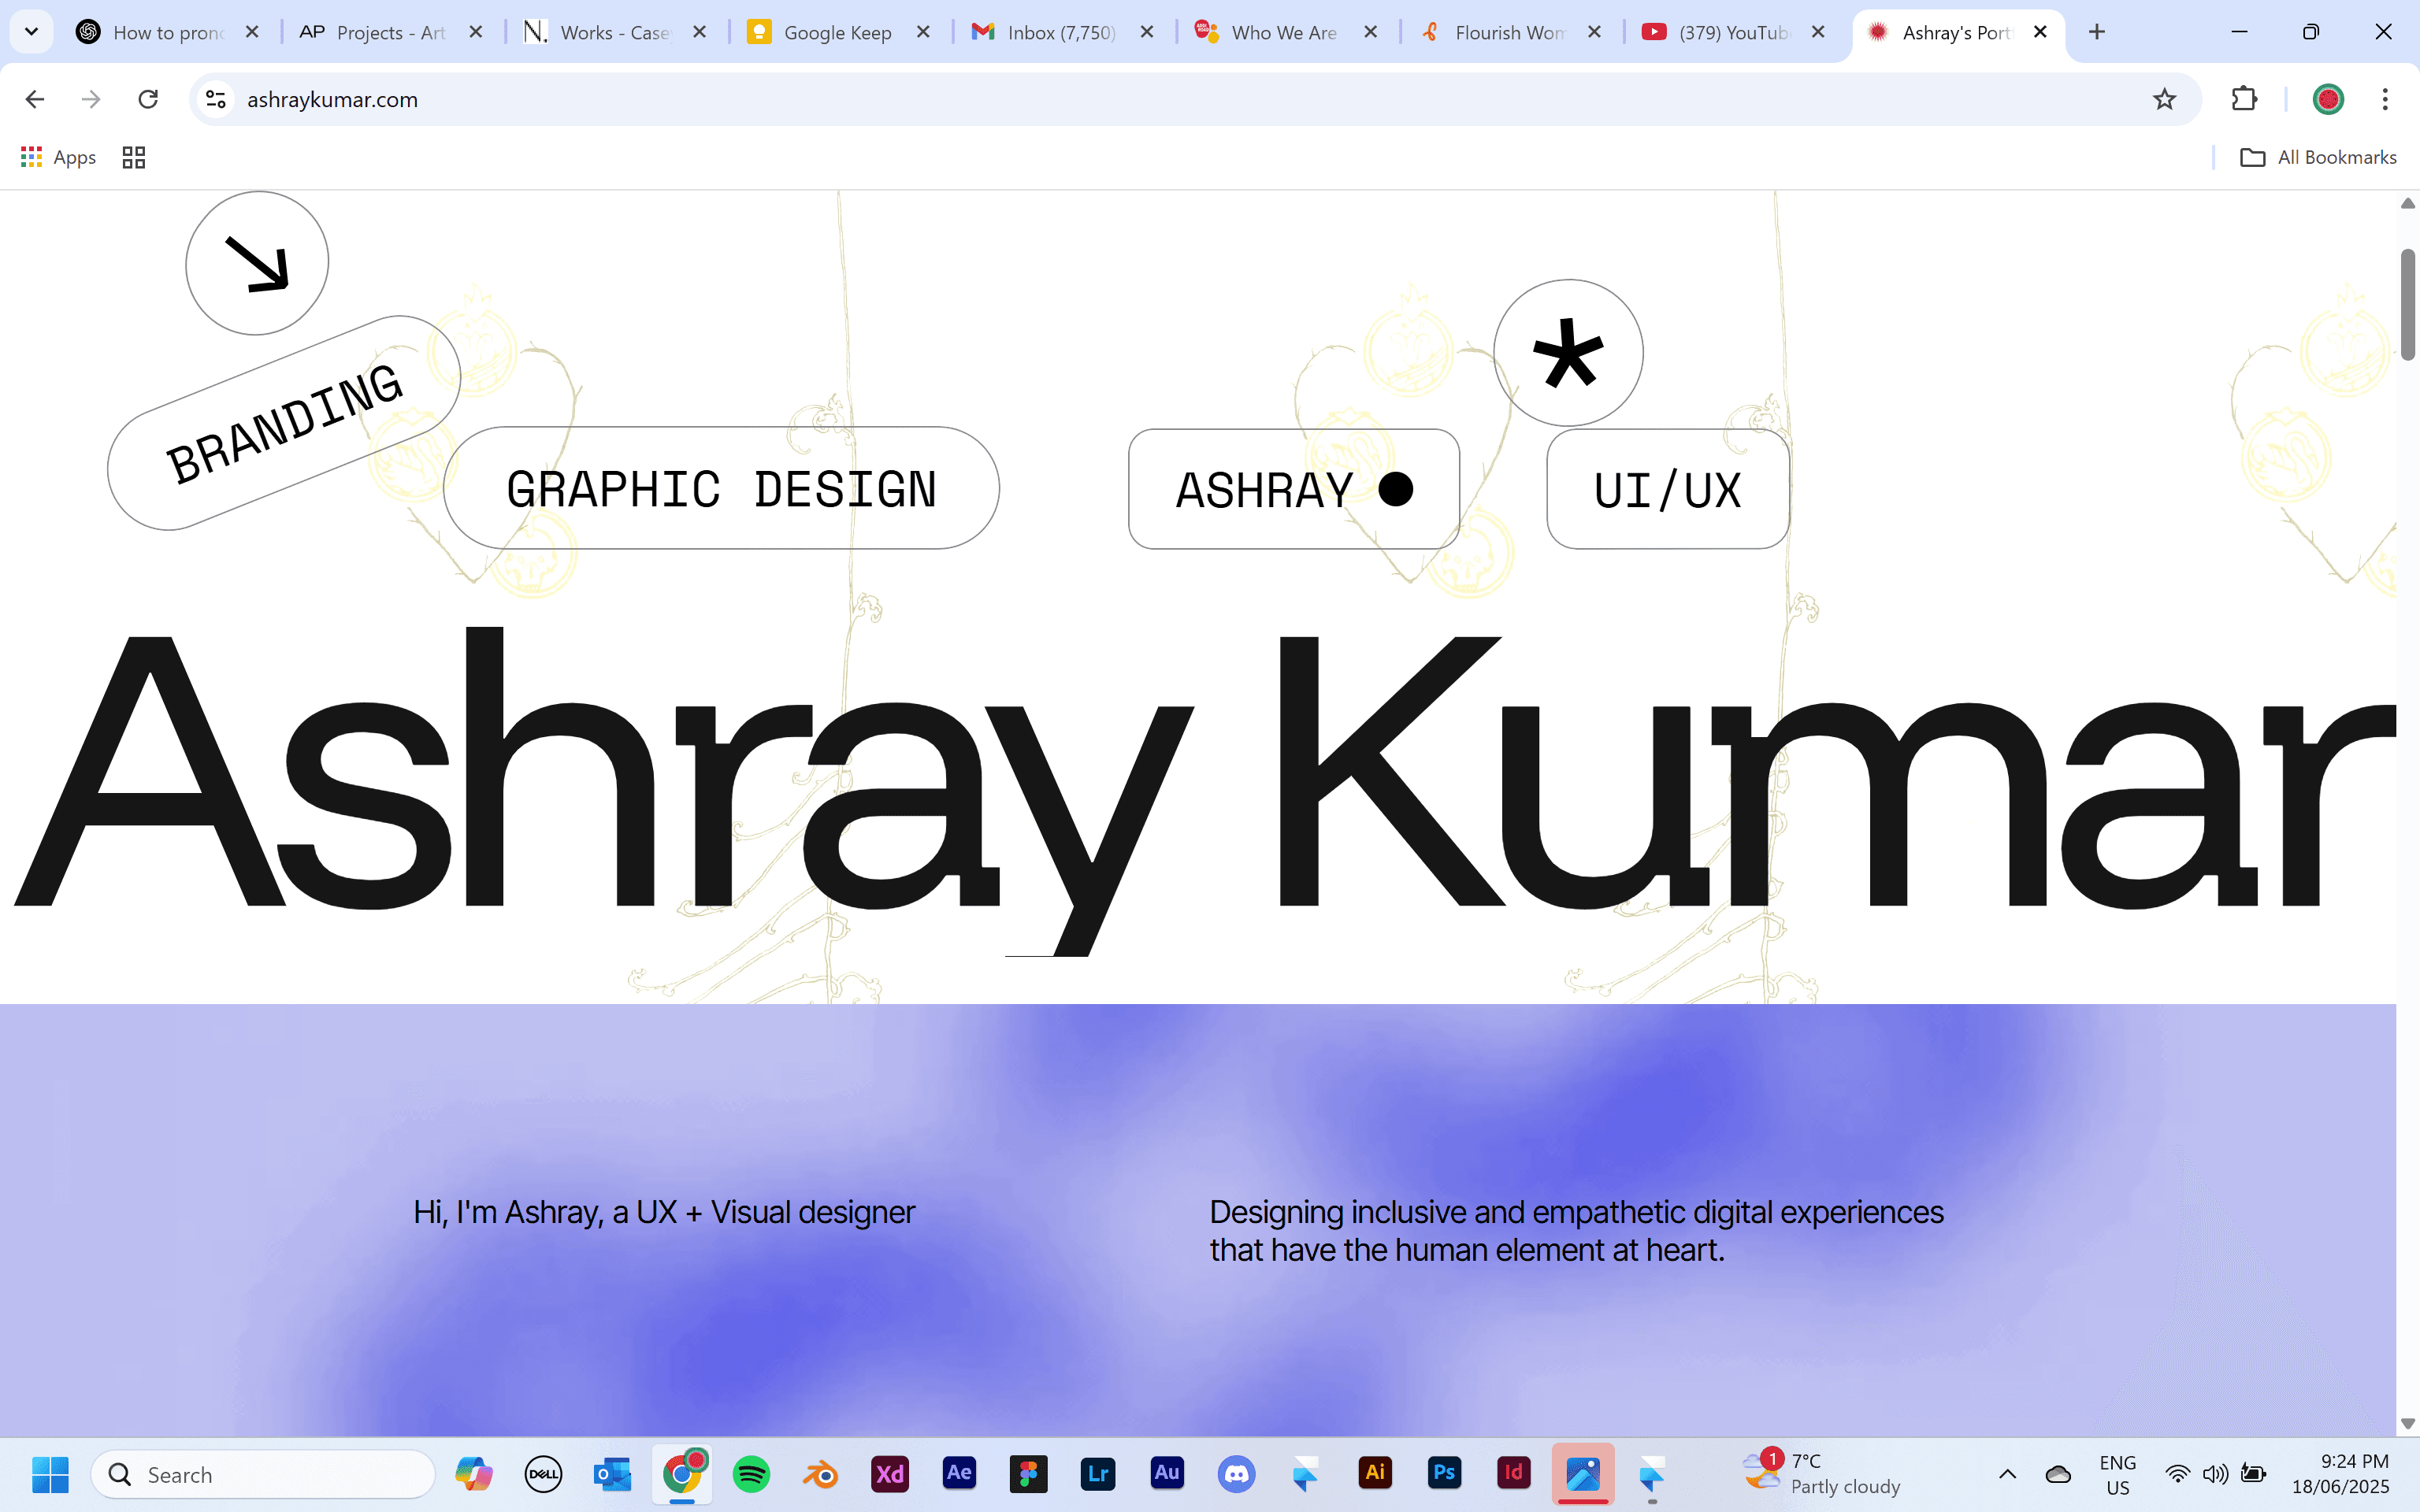The image size is (2420, 1512).
Task: Open Discord from the taskbar
Action: tap(1237, 1473)
